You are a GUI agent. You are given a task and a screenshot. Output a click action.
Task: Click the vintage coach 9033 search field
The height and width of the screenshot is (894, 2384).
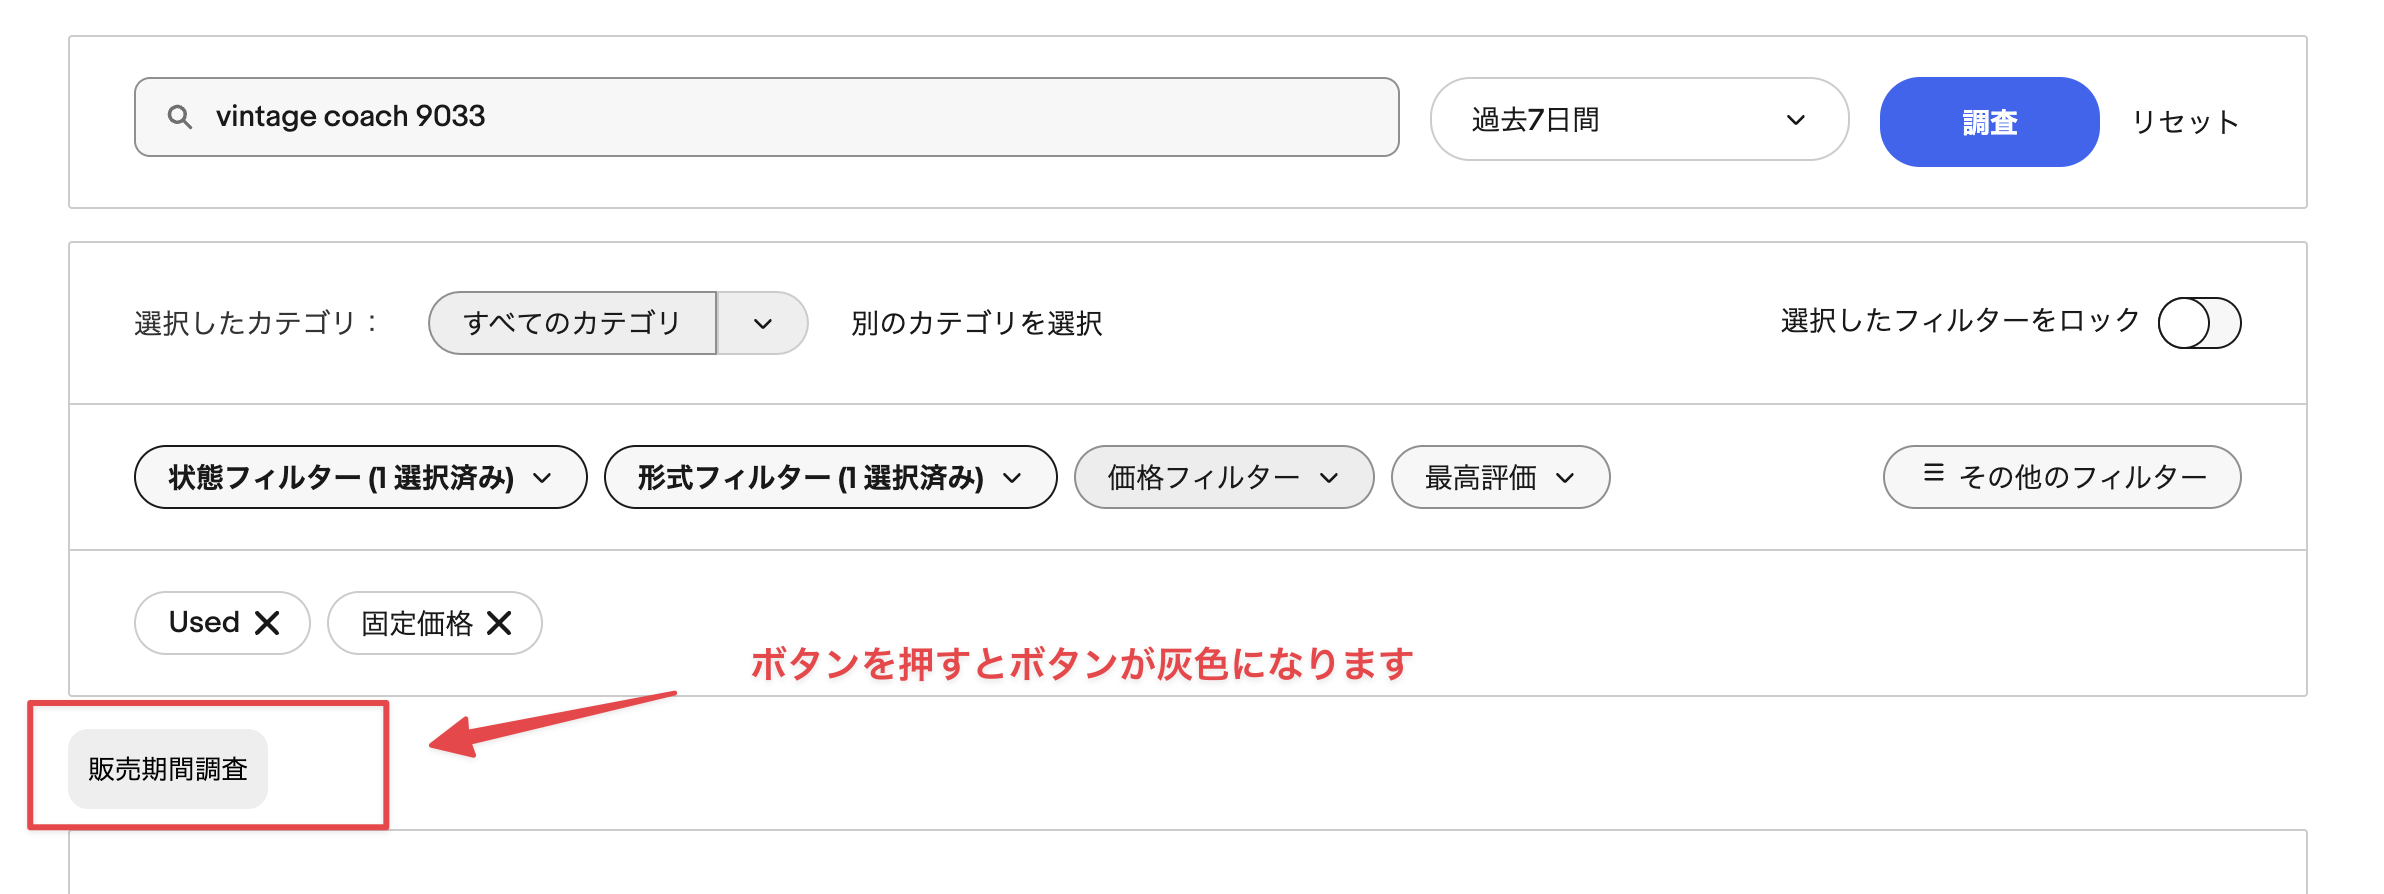767,117
